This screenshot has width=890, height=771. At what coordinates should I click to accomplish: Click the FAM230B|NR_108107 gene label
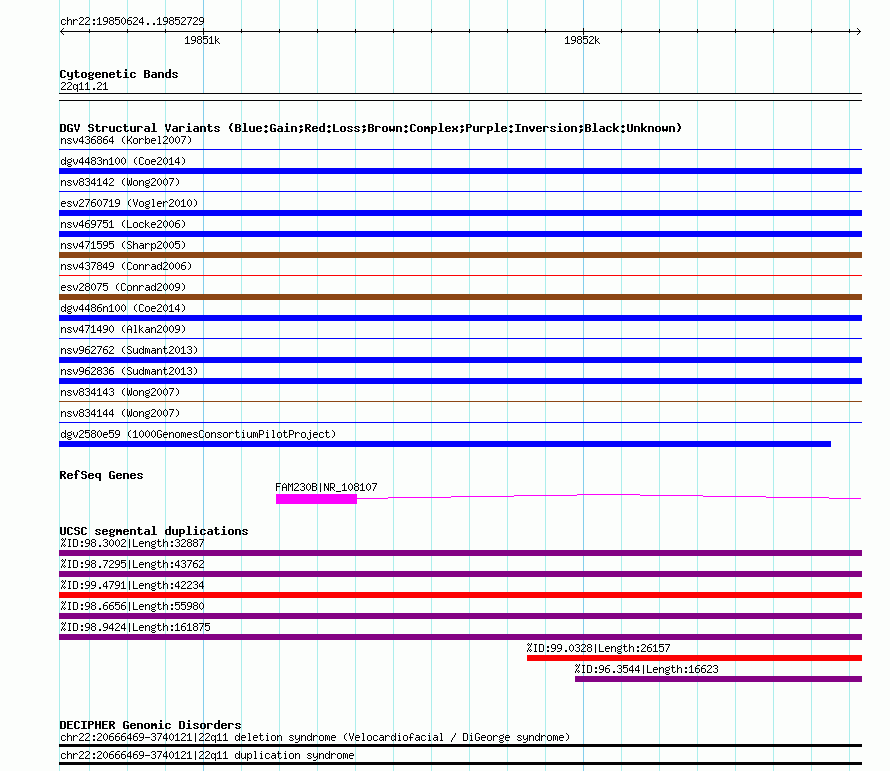coord(326,487)
